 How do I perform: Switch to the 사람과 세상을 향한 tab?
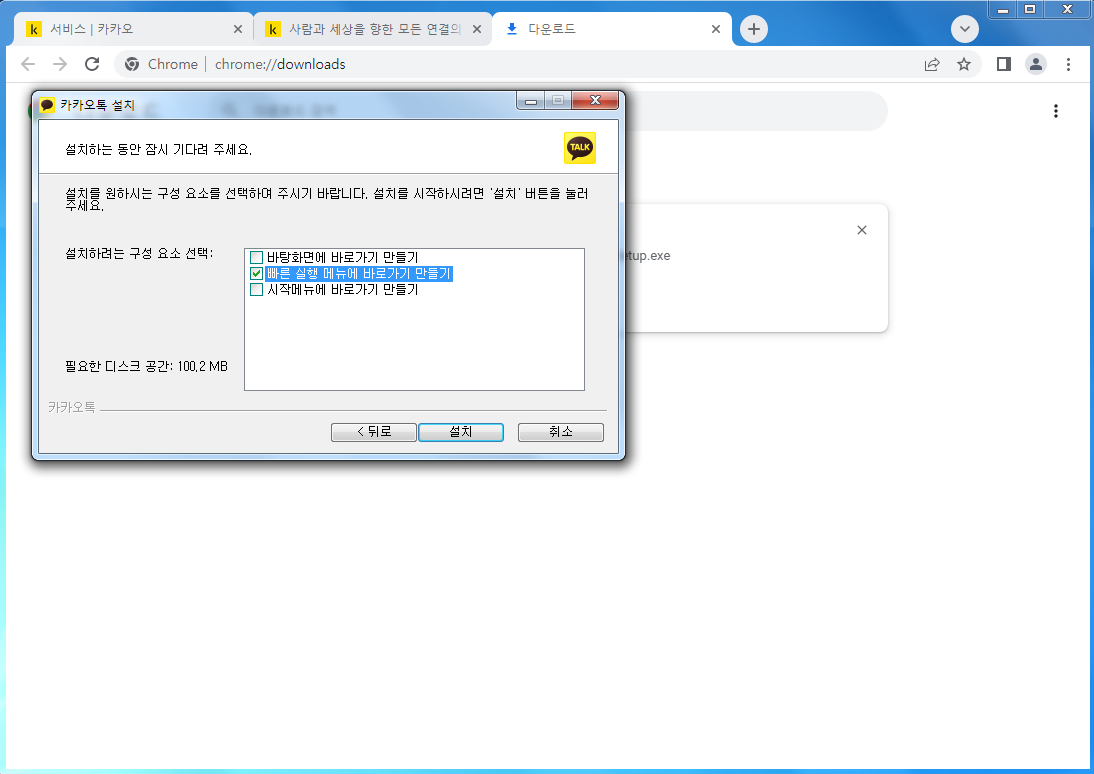point(373,29)
